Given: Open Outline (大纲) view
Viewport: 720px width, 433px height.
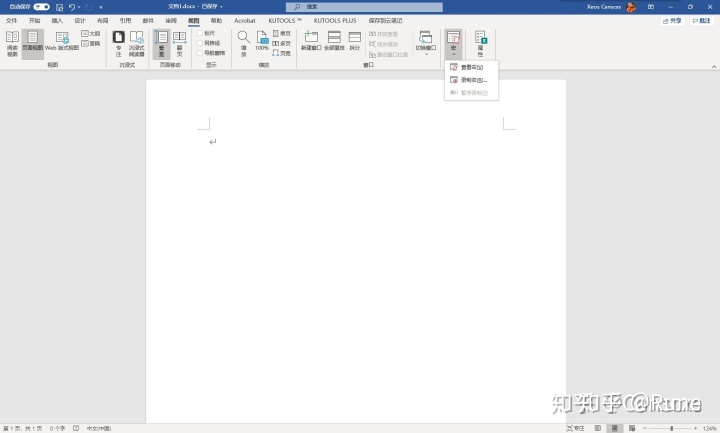Looking at the screenshot, I should [x=91, y=34].
